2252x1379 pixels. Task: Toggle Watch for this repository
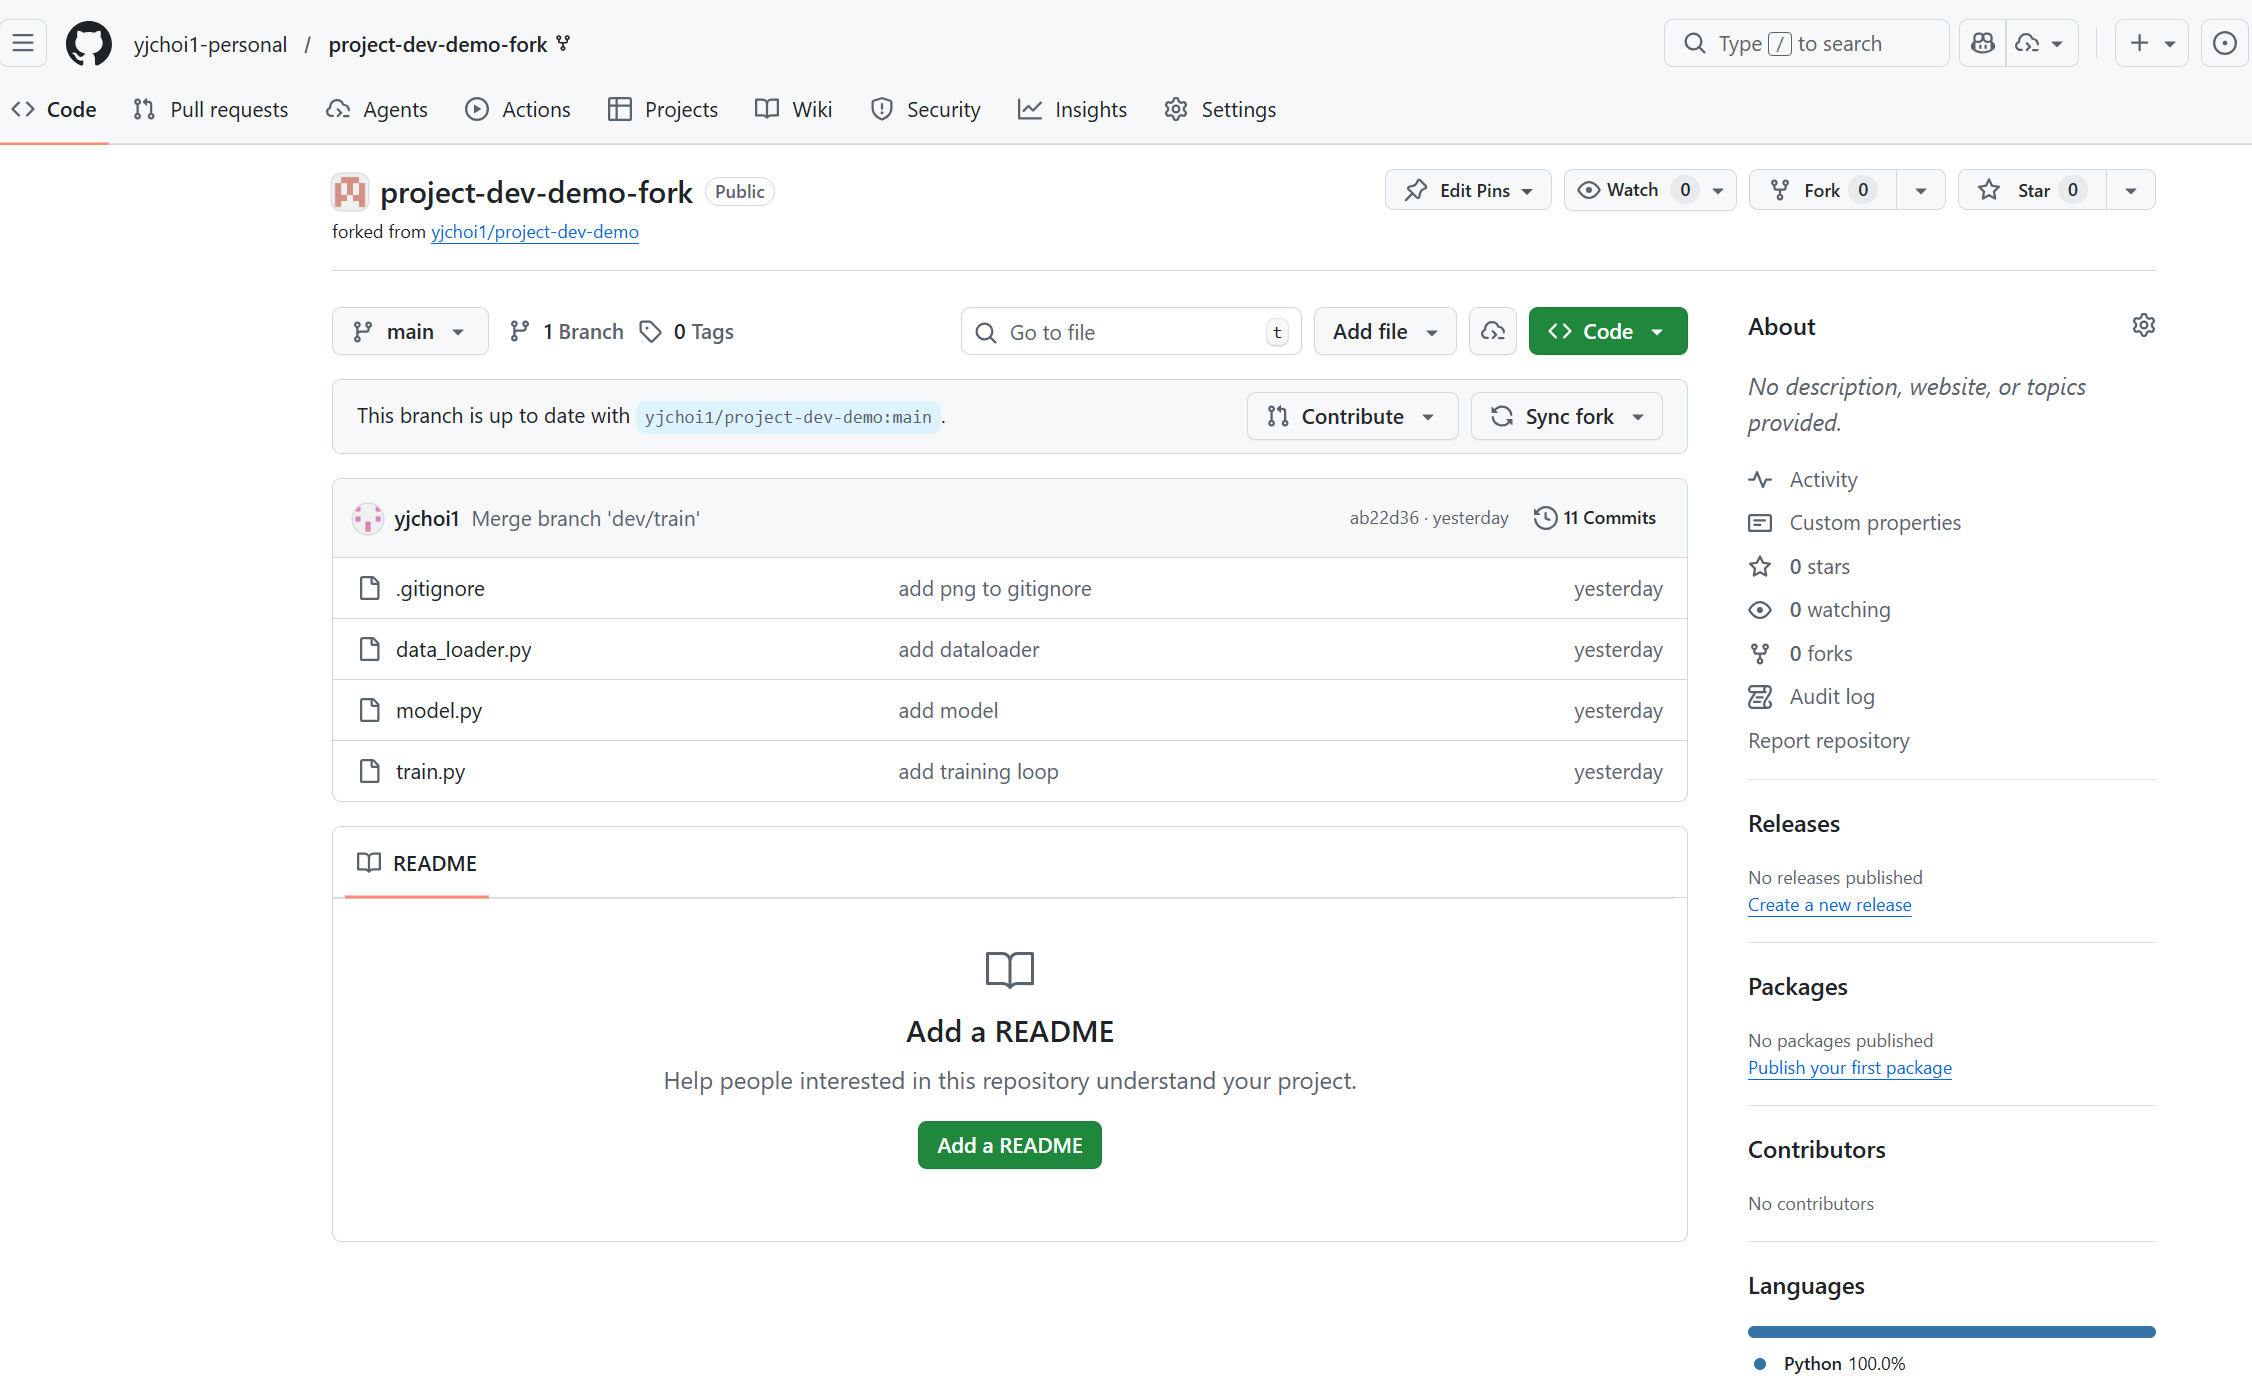tap(1631, 190)
